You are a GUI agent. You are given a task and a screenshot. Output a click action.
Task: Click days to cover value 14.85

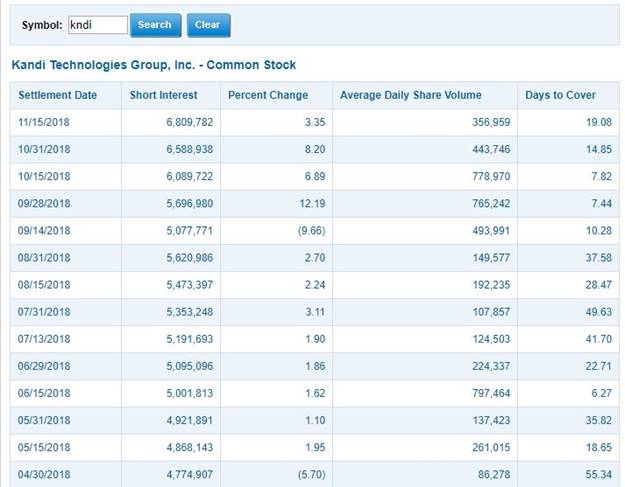click(599, 149)
